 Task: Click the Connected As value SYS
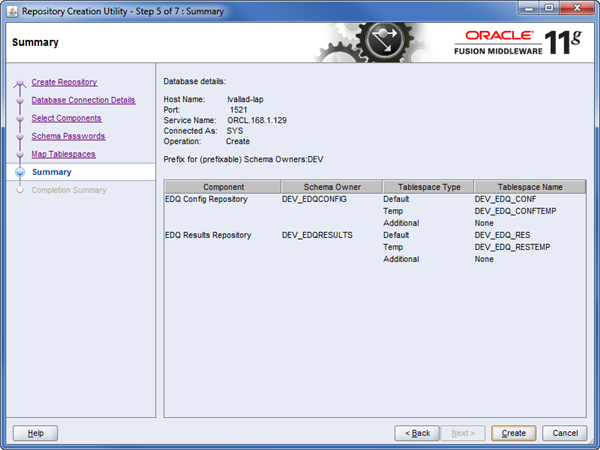pos(235,131)
